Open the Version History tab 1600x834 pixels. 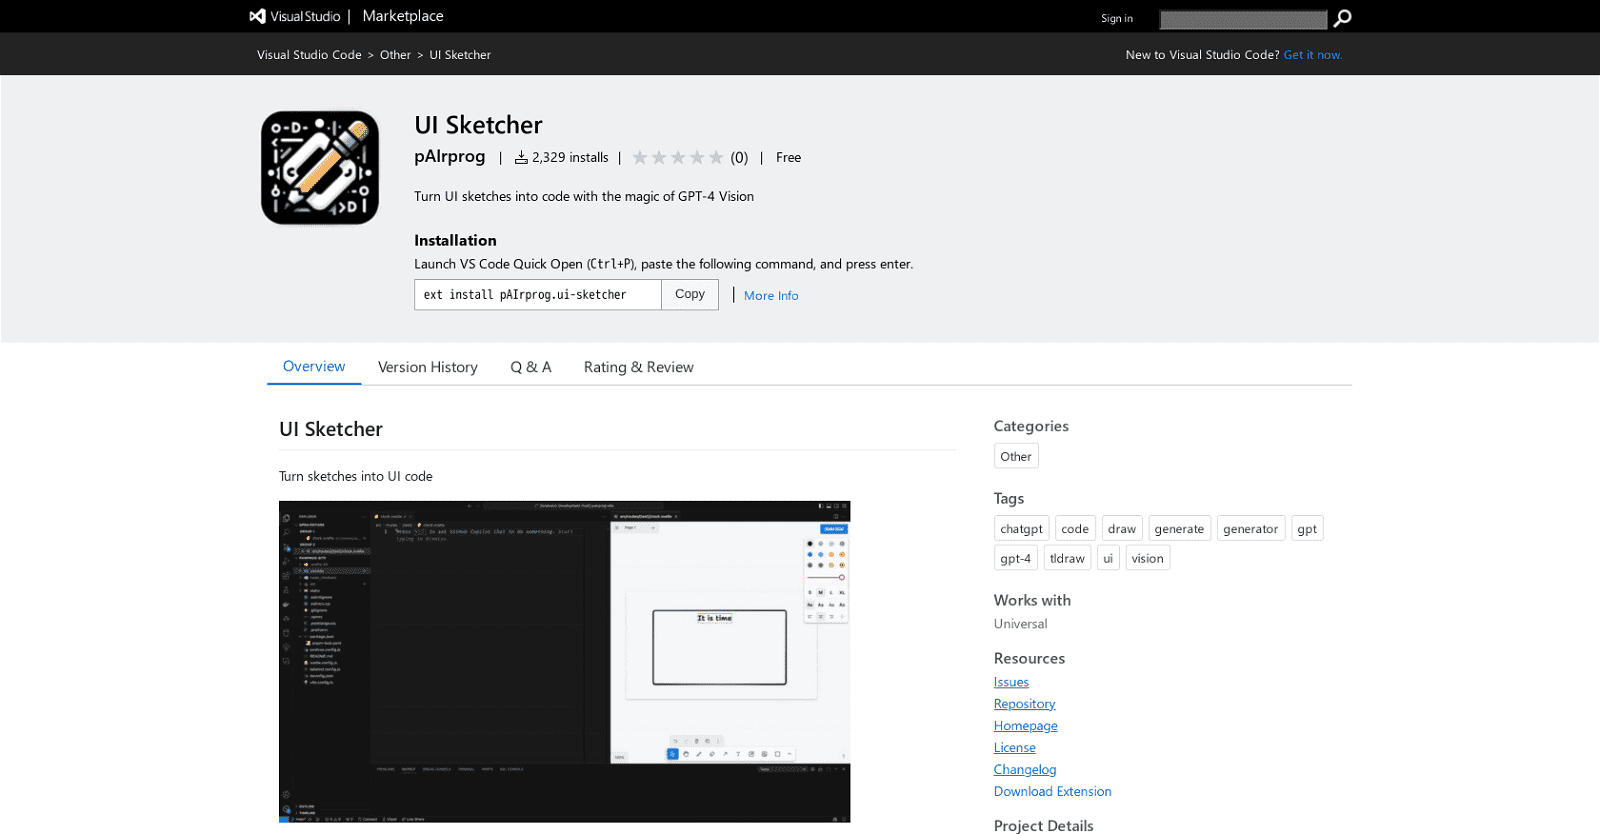click(427, 367)
